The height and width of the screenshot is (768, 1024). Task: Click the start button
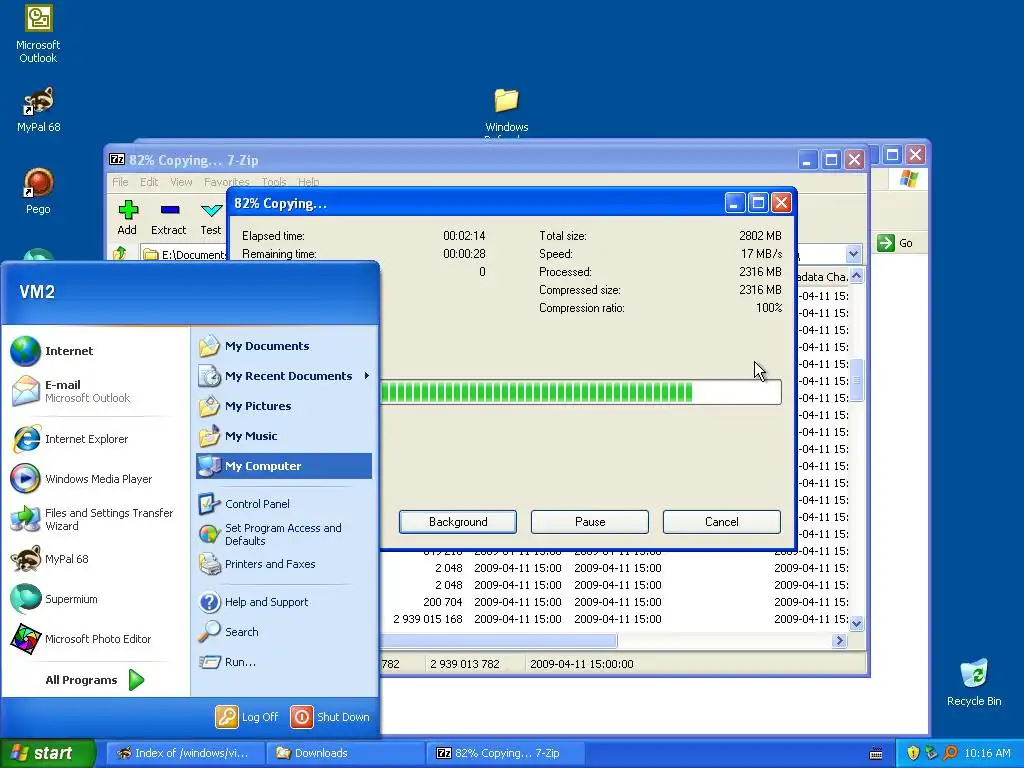pyautogui.click(x=48, y=753)
